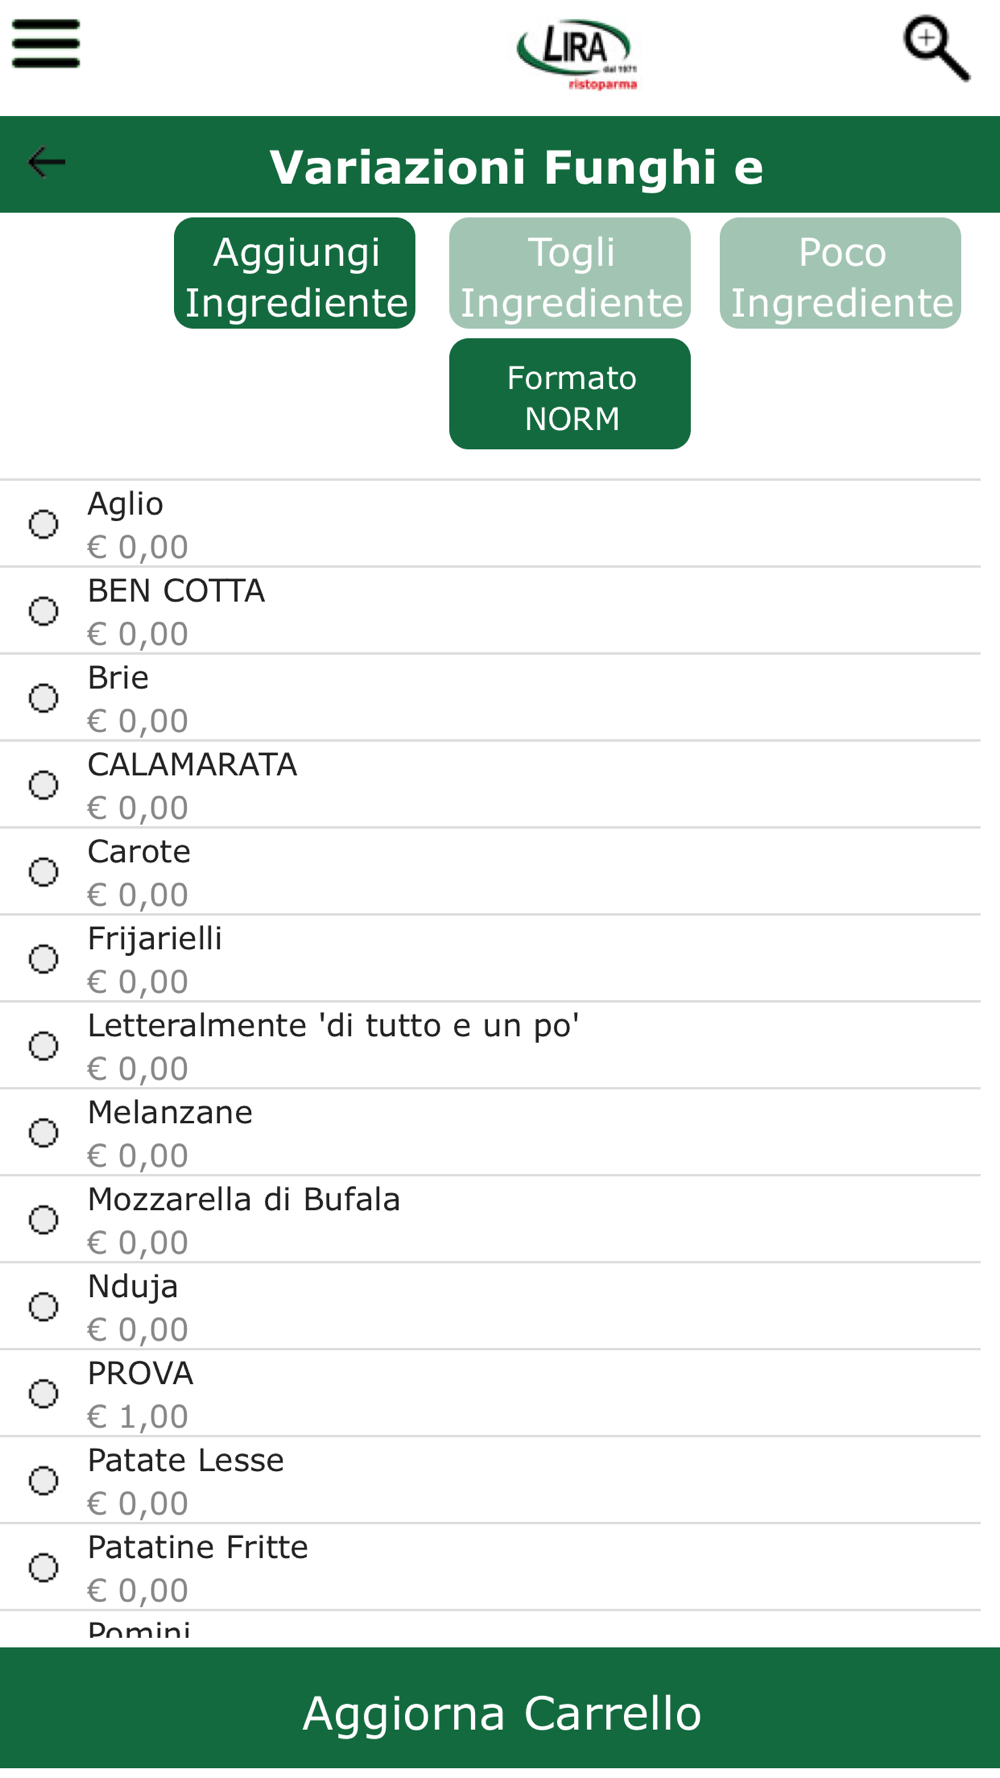The image size is (1000, 1778).
Task: Select the Melanzane radio button
Action: pyautogui.click(x=43, y=1133)
